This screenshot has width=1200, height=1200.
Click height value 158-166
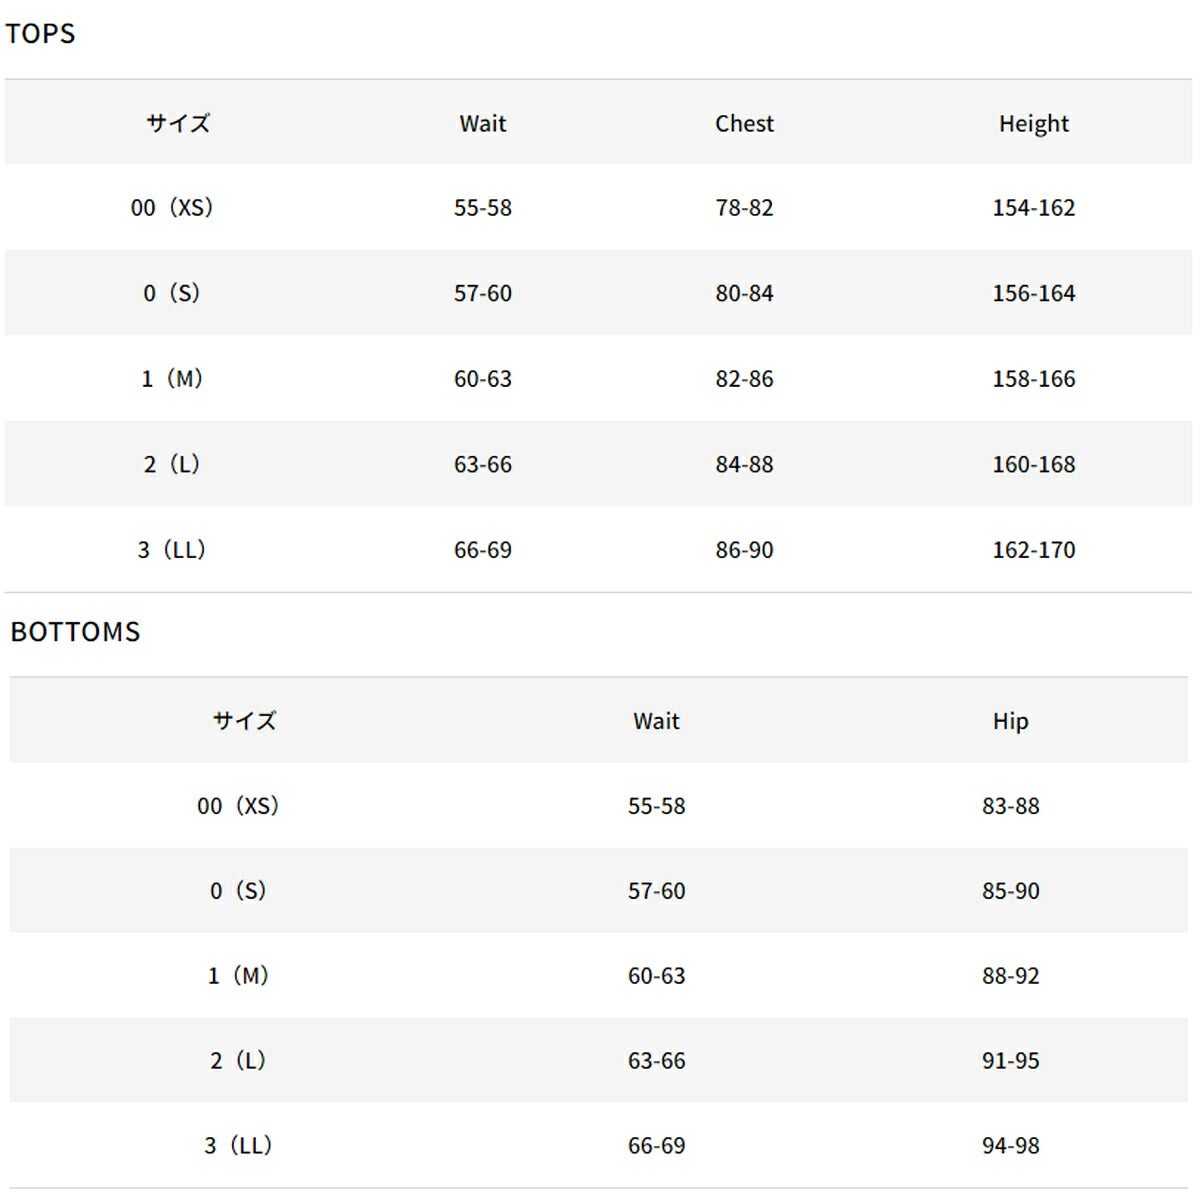point(1034,379)
